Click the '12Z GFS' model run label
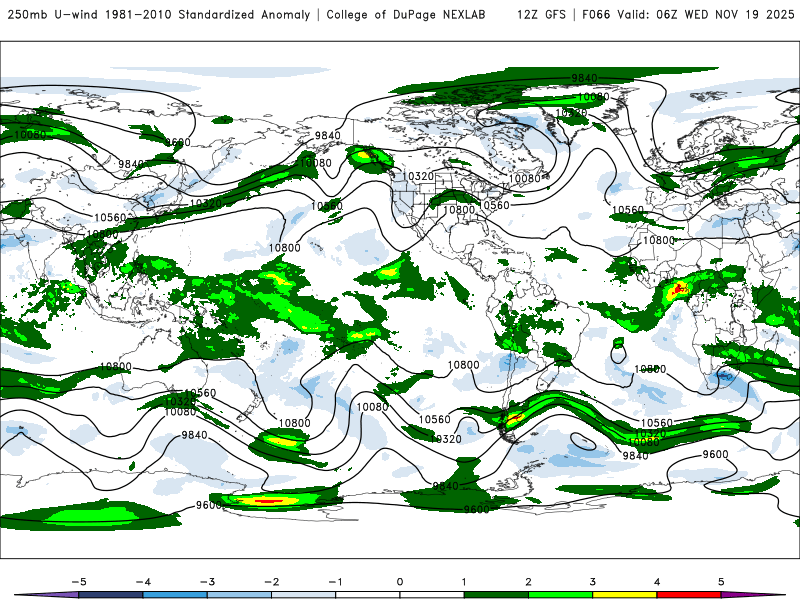The image size is (800, 600). [x=541, y=15]
